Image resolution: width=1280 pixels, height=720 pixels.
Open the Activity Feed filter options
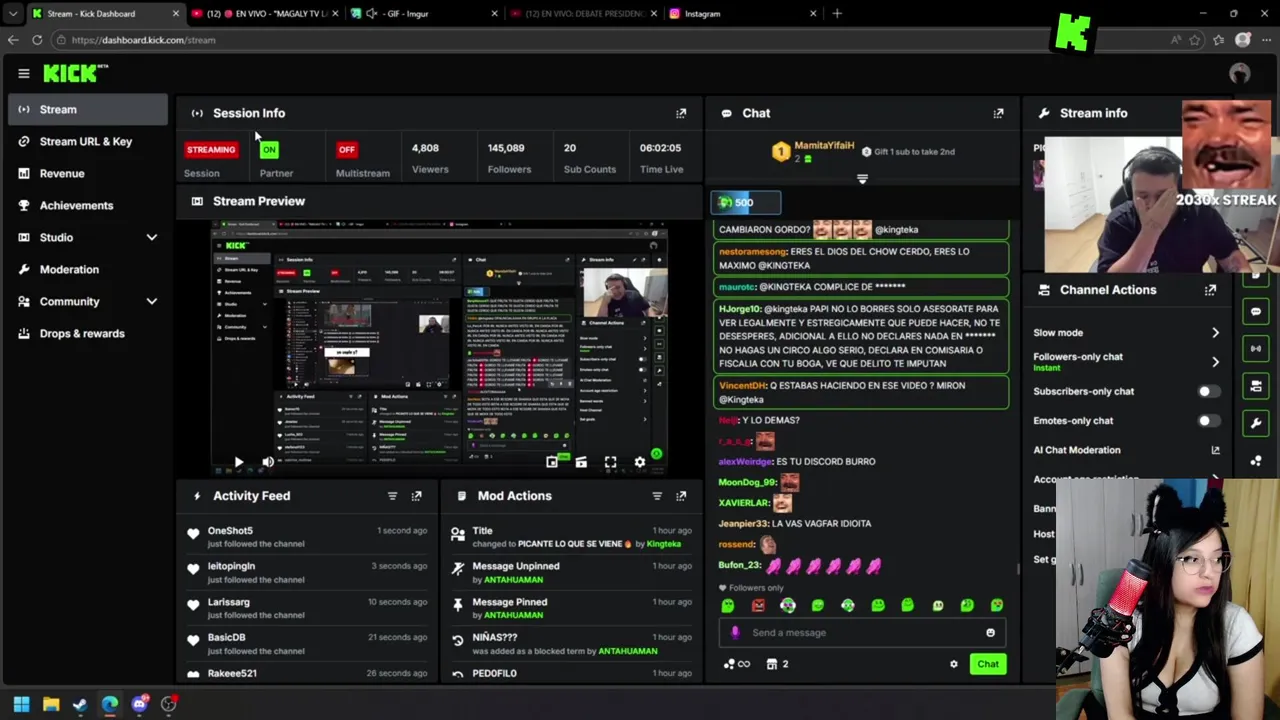pyautogui.click(x=392, y=496)
